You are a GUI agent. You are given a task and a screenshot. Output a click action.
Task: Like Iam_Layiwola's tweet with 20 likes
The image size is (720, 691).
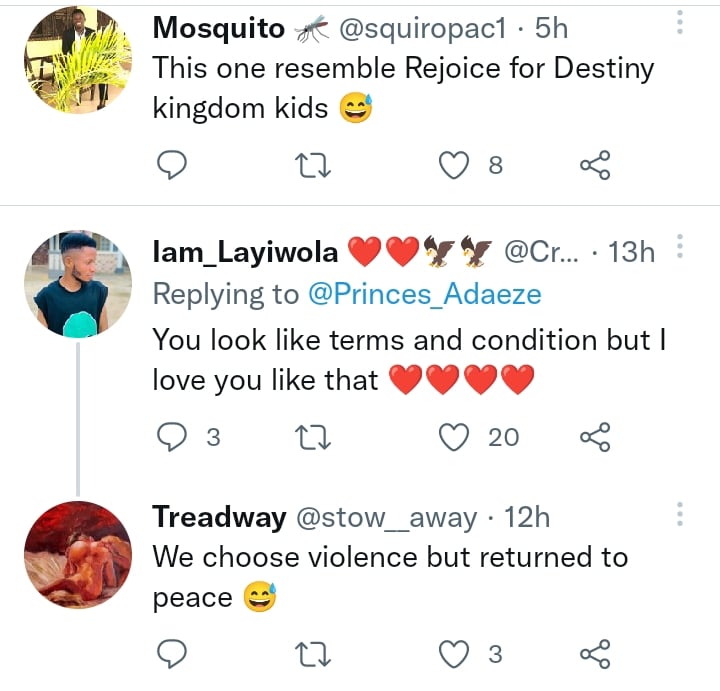click(x=456, y=435)
